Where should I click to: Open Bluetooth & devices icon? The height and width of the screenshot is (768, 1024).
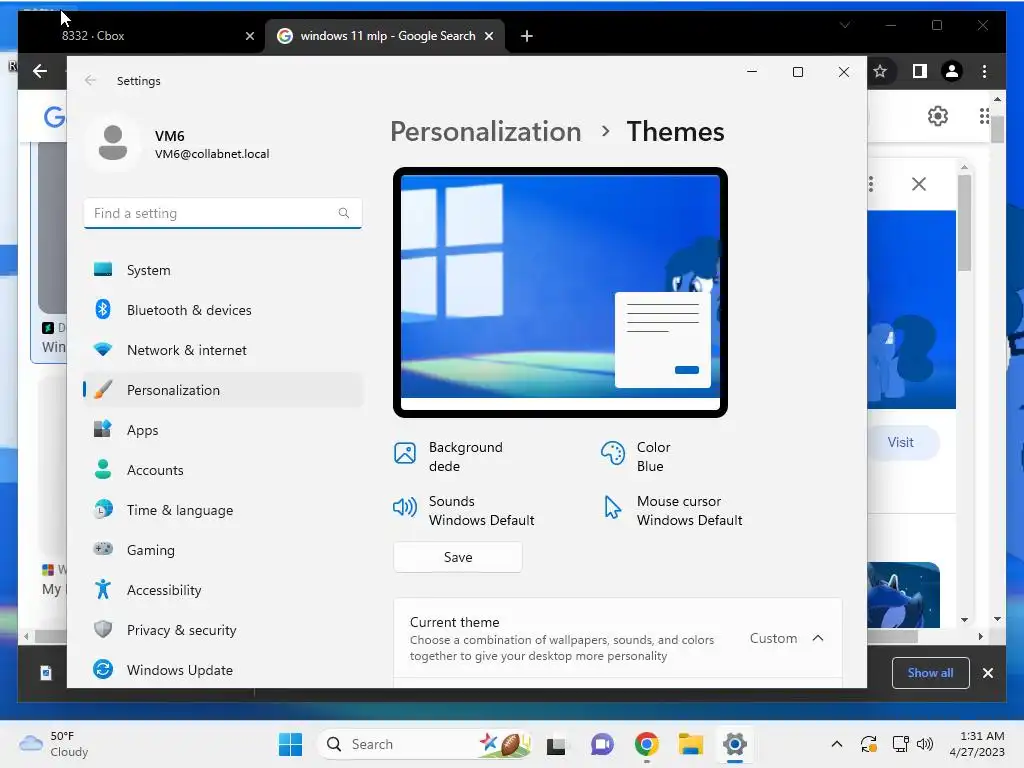point(103,310)
